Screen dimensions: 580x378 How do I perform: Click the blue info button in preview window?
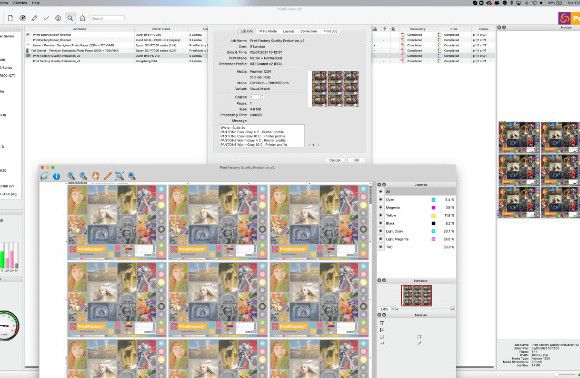[x=56, y=176]
